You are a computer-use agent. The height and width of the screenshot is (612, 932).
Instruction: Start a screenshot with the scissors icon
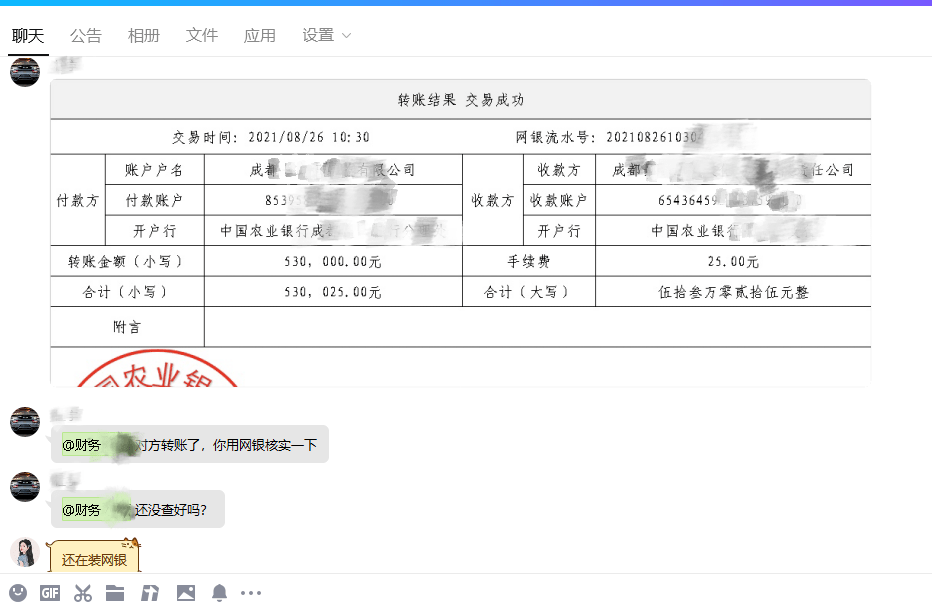coord(83,593)
